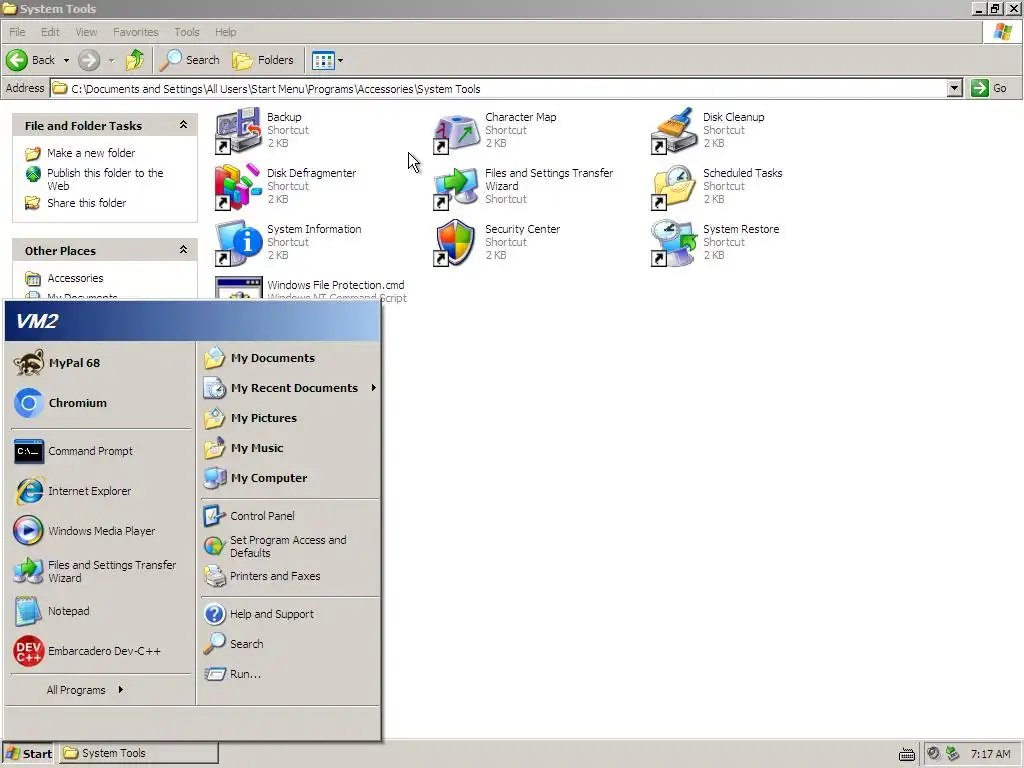Screen dimensions: 1024x768
Task: Click the Disk Defragmenter shortcut icon
Action: [x=238, y=187]
